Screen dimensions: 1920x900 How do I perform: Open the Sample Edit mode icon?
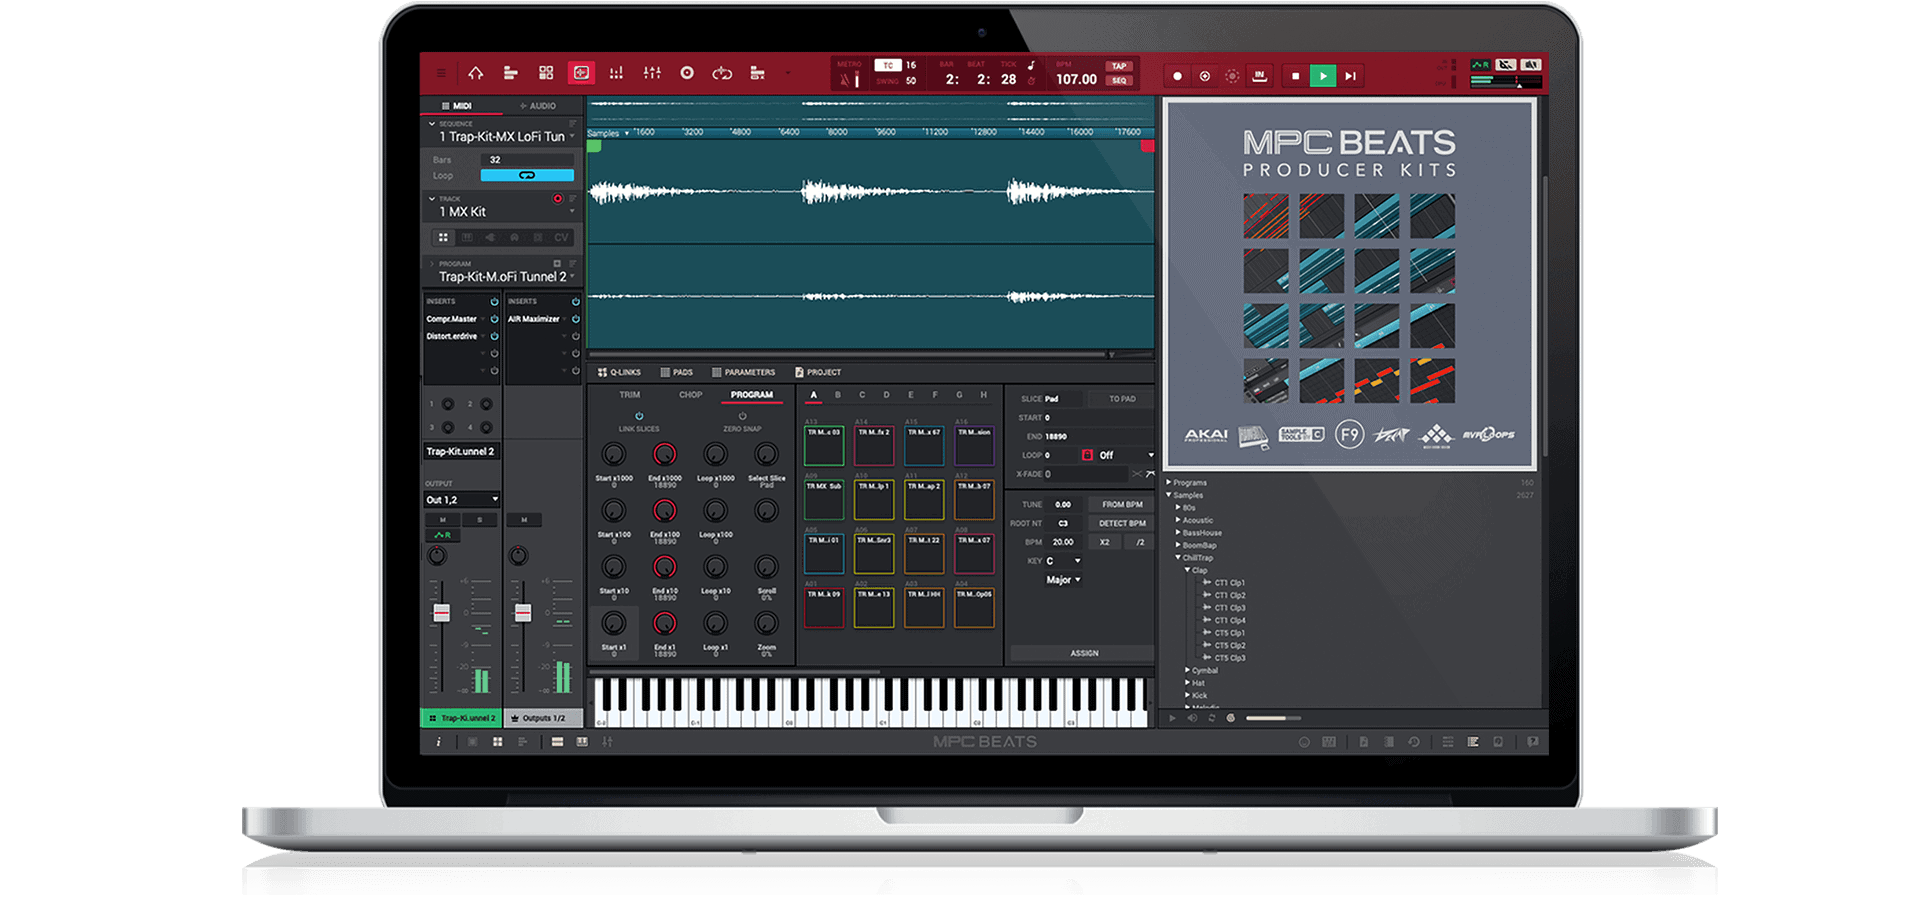coord(581,73)
